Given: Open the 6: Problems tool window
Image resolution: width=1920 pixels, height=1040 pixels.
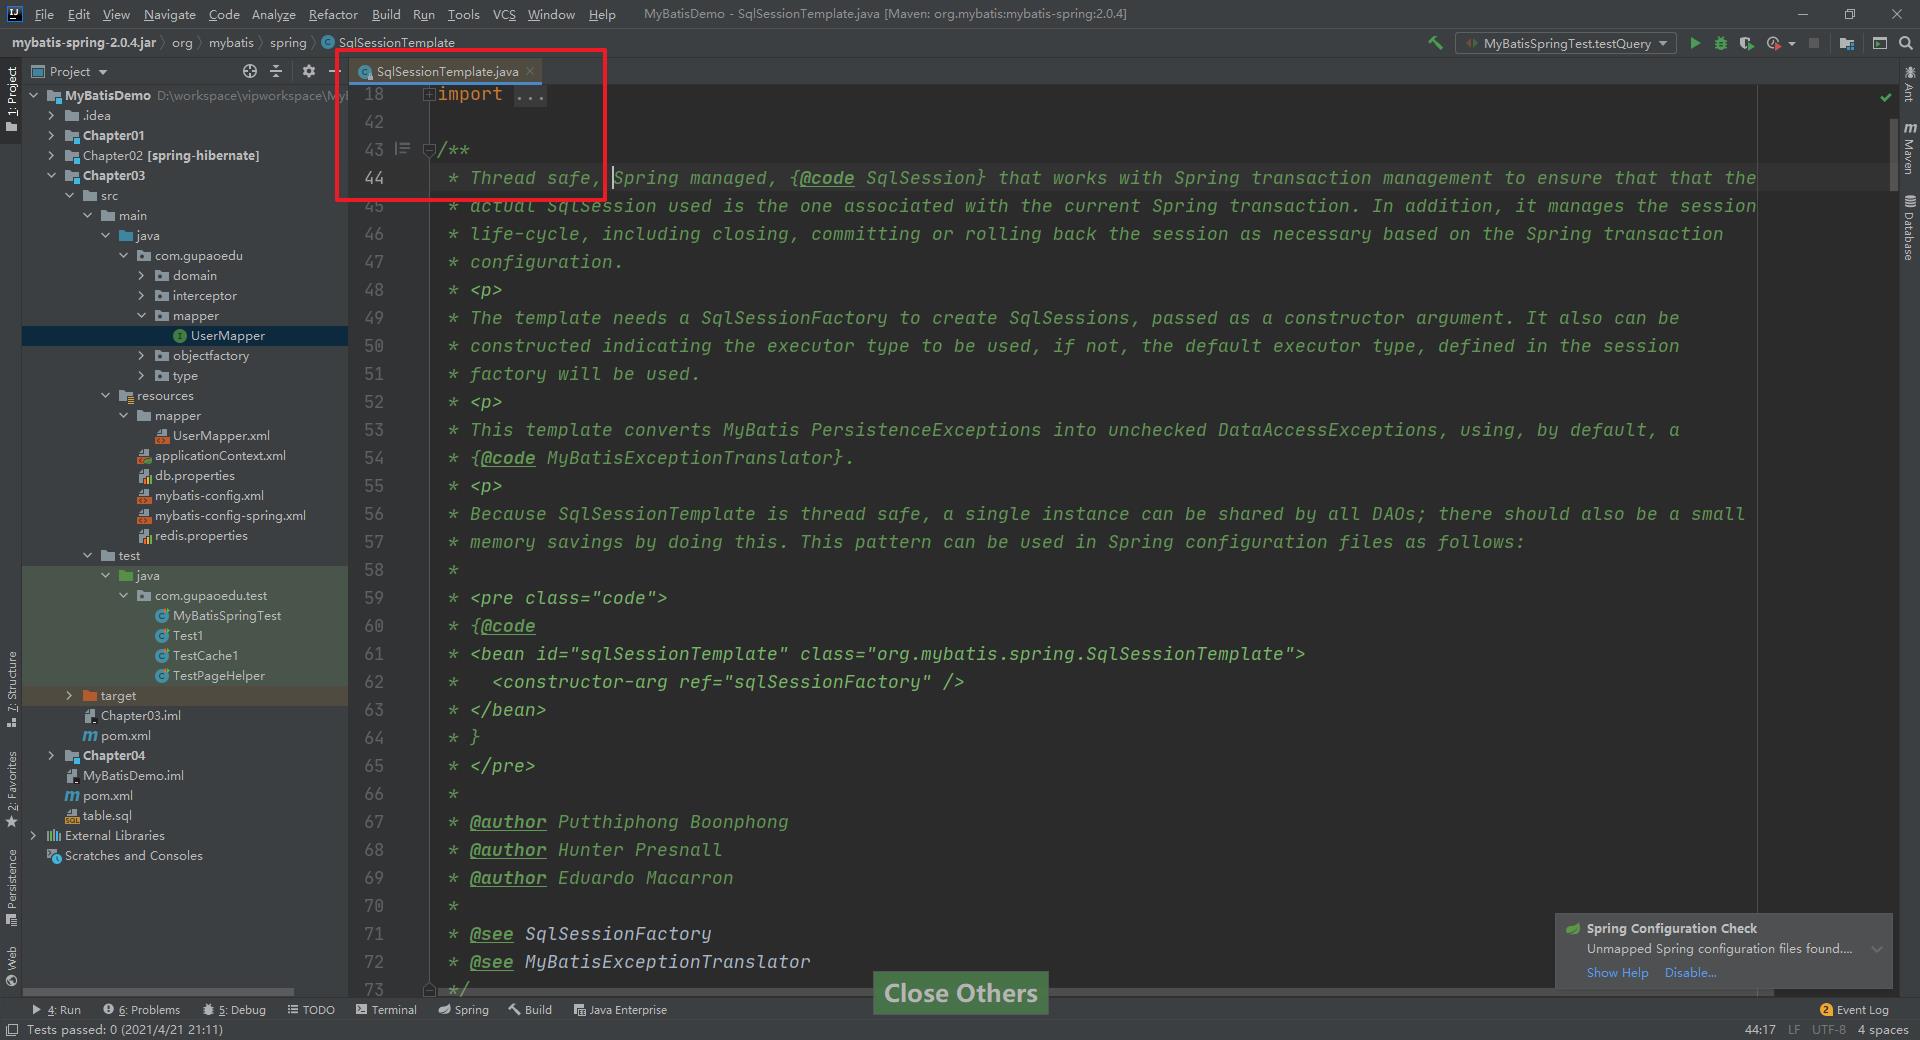Looking at the screenshot, I should 141,1009.
